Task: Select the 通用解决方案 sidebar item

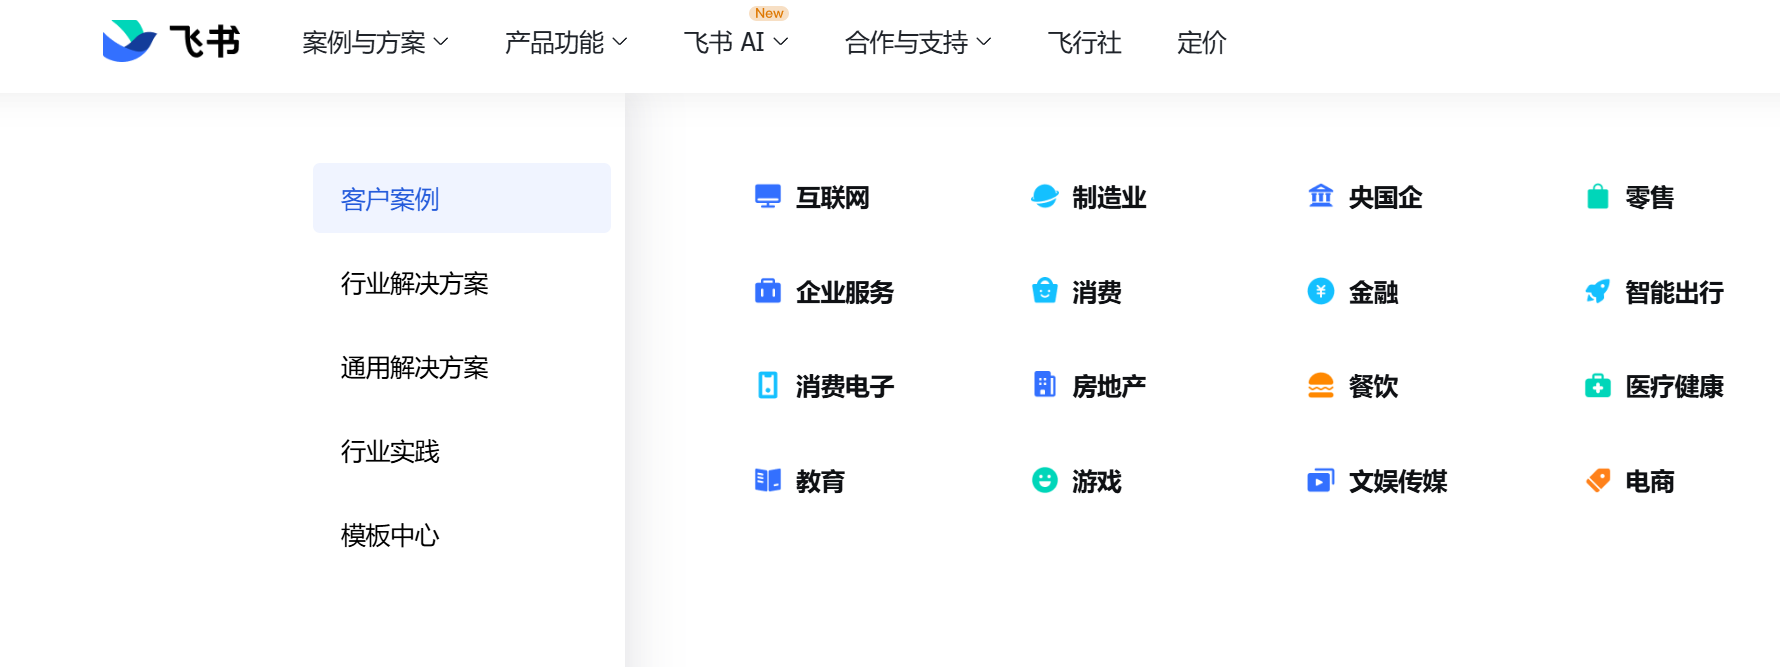Action: 414,367
